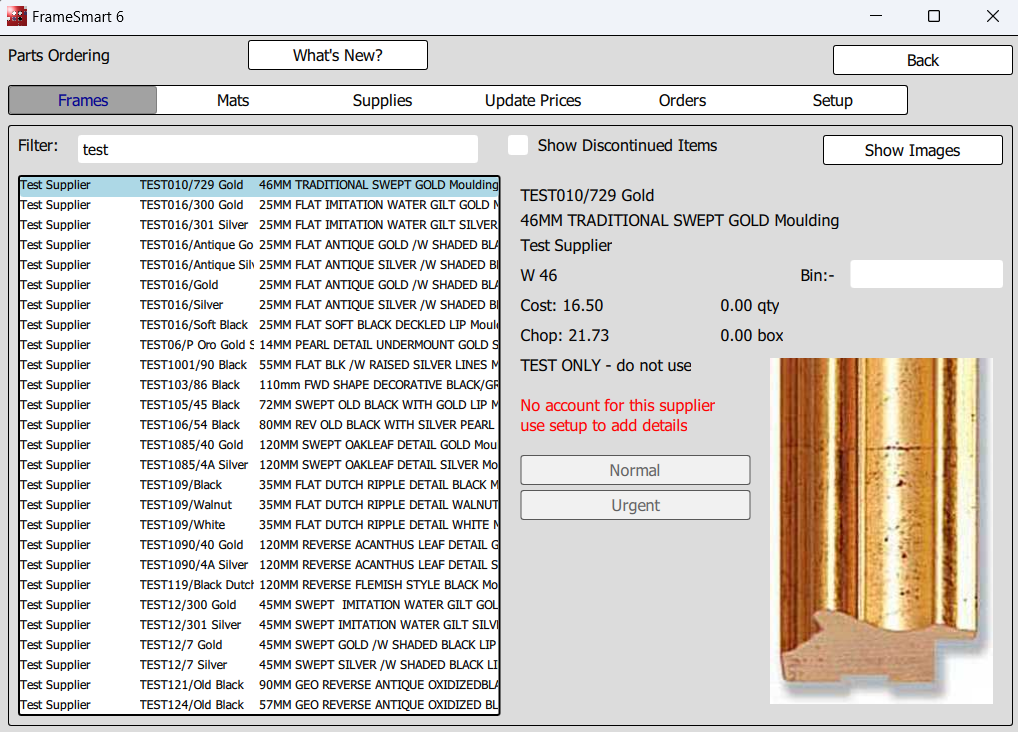The height and width of the screenshot is (732, 1018).
Task: Open the Supplies tab
Action: pos(382,100)
